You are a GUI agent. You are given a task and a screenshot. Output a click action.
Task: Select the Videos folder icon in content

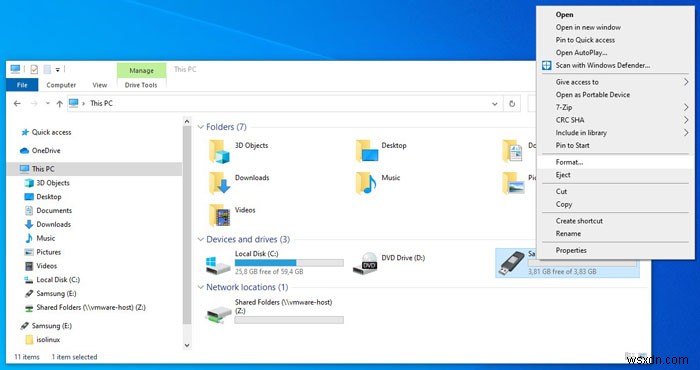click(x=219, y=215)
